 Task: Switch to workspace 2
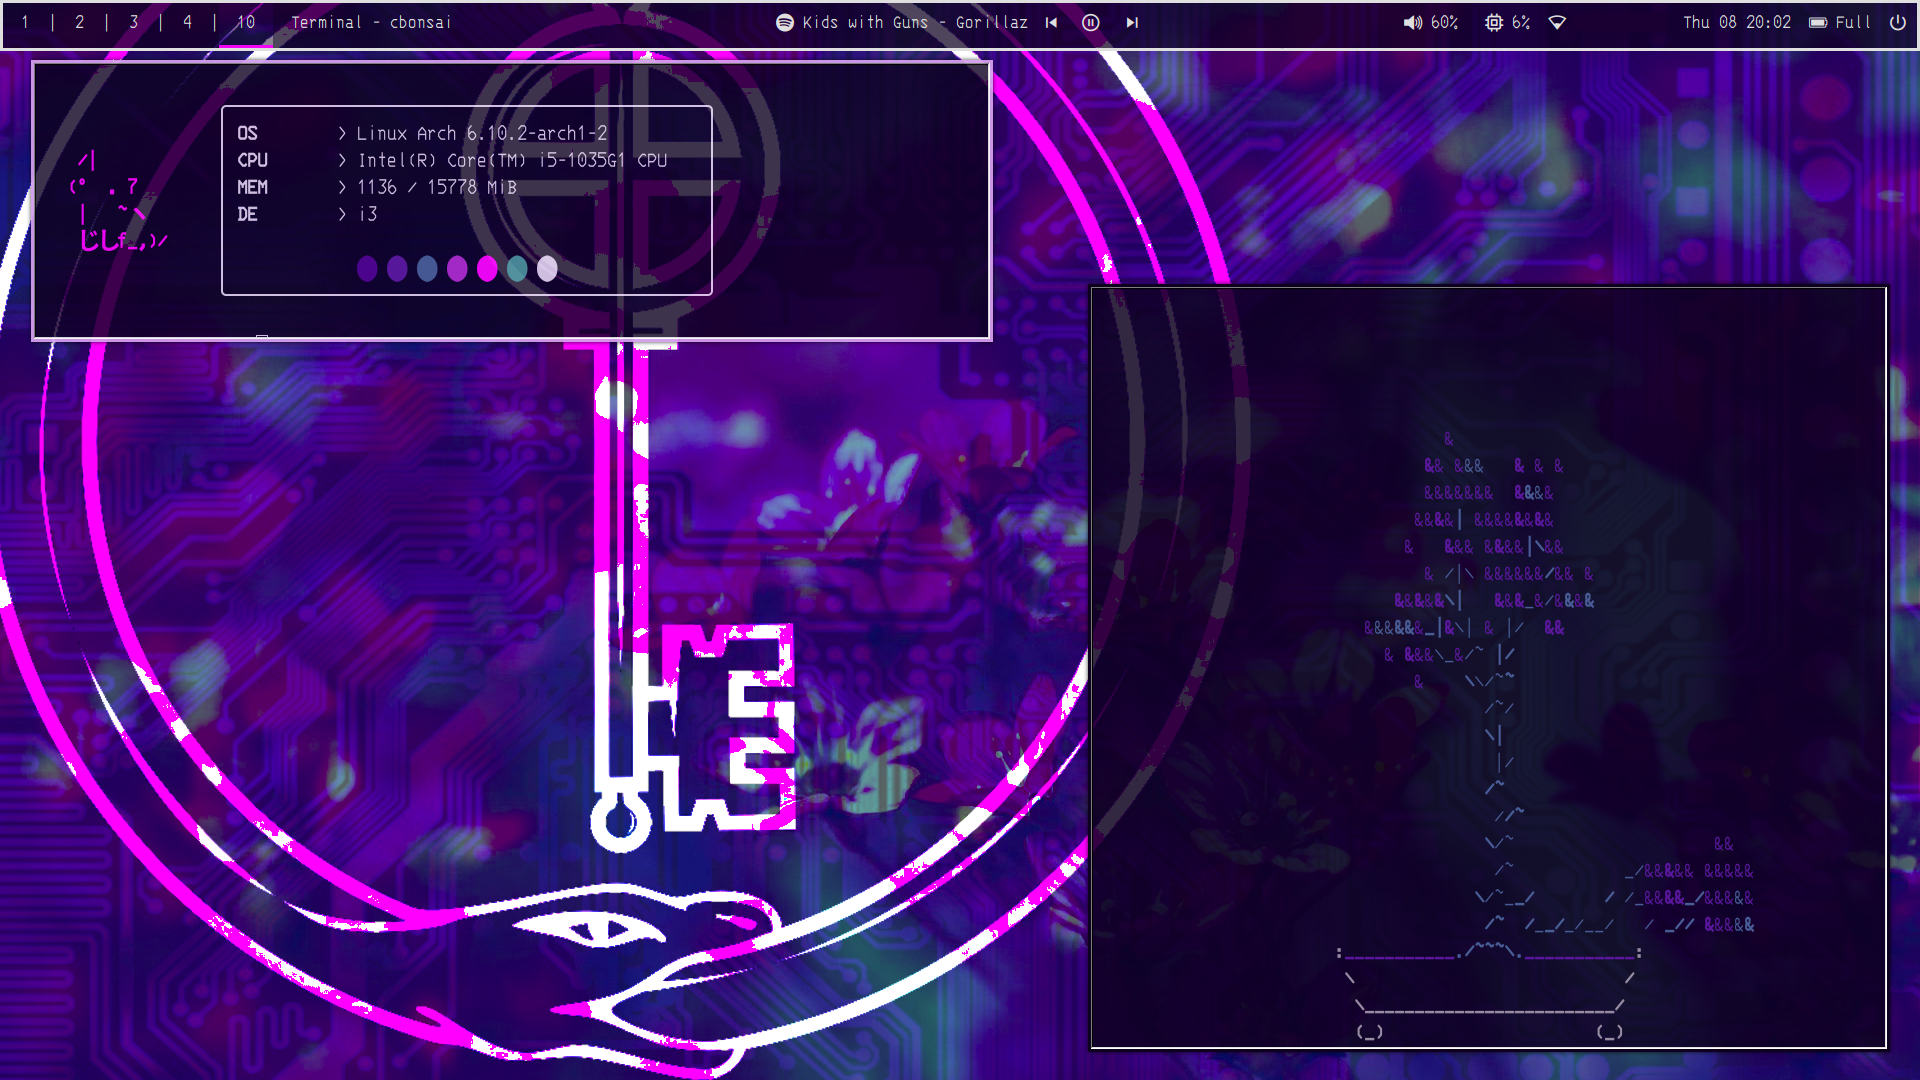tap(80, 22)
